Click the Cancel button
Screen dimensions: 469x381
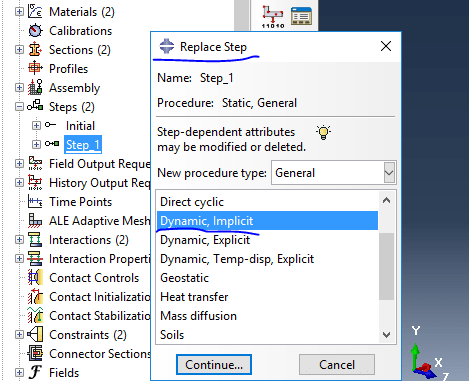(x=337, y=365)
